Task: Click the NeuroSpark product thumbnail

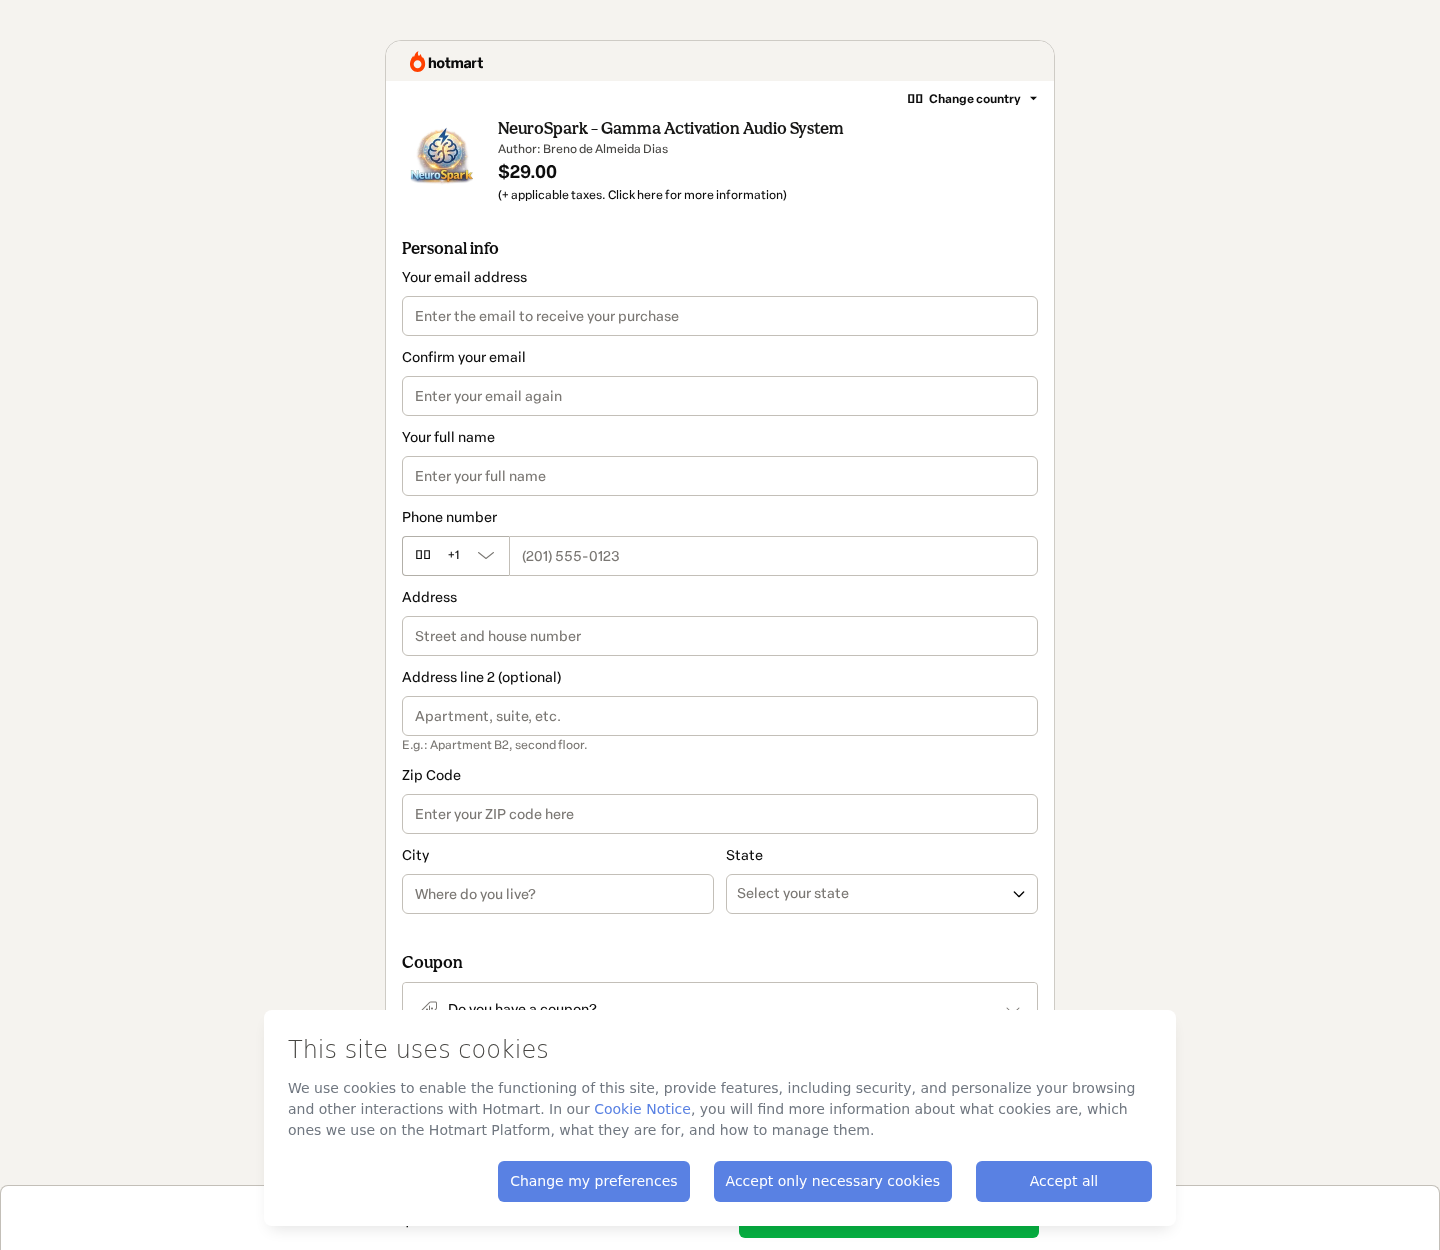Action: pos(442,155)
